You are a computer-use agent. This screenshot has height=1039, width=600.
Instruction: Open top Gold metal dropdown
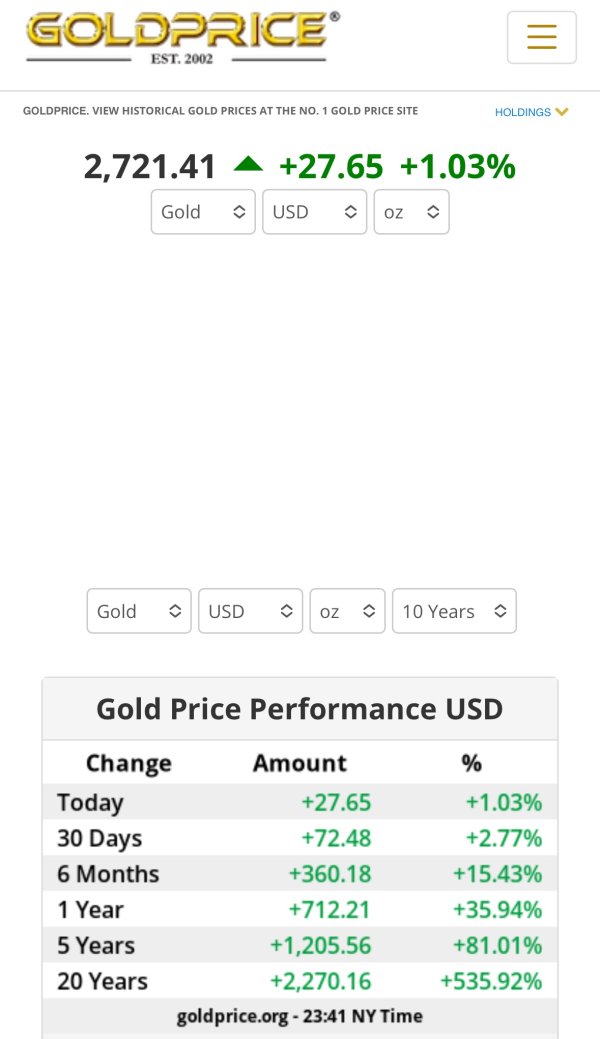point(203,212)
